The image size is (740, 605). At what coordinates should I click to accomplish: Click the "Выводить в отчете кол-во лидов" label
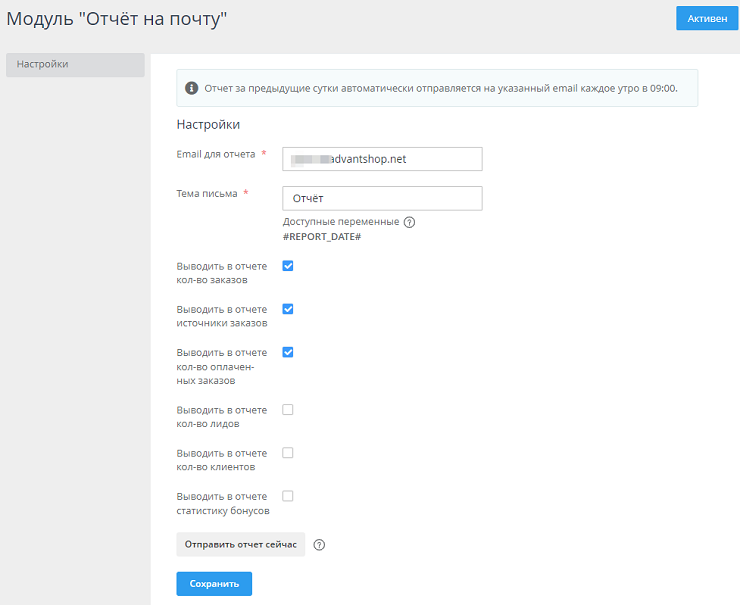(221, 417)
